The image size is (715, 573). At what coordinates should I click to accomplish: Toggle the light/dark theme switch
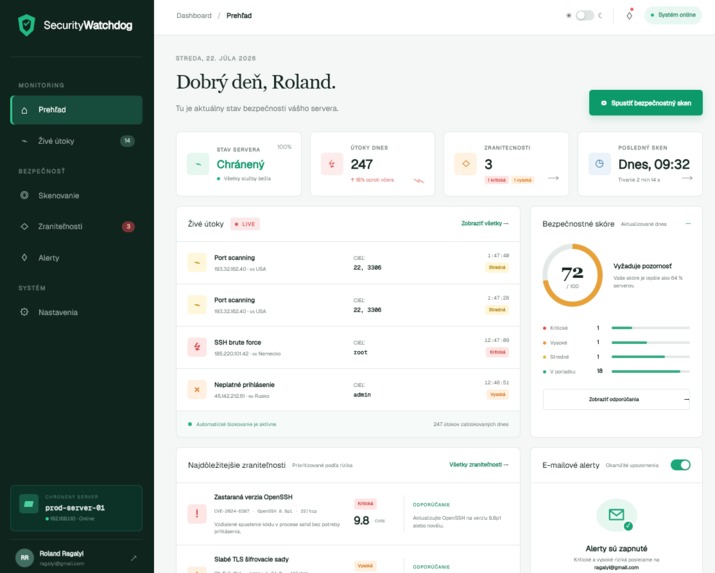(x=585, y=15)
